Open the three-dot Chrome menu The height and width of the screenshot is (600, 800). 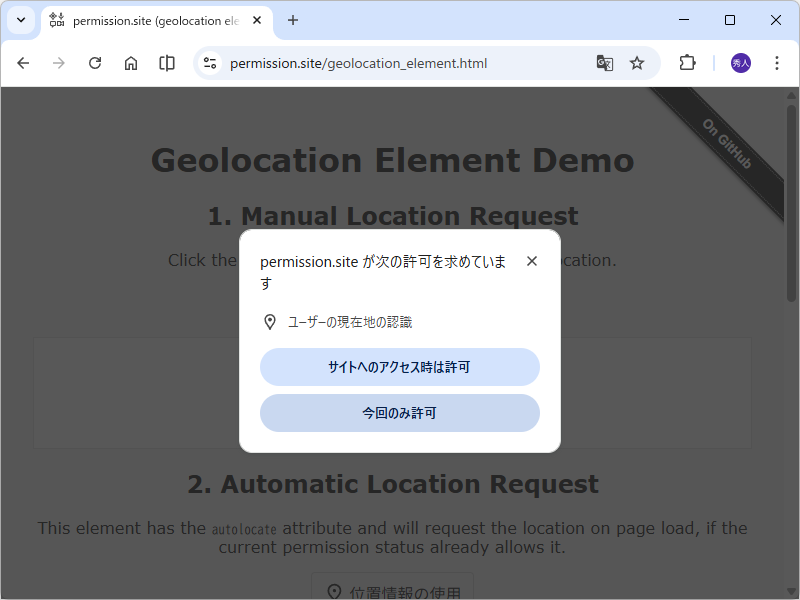(x=777, y=62)
